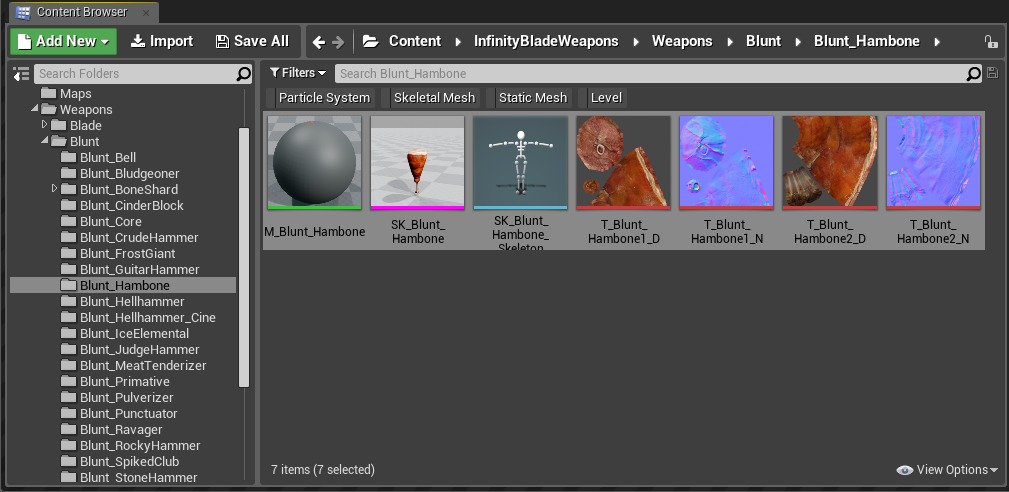Go forward with the right arrow
The width and height of the screenshot is (1009, 492).
[x=338, y=42]
